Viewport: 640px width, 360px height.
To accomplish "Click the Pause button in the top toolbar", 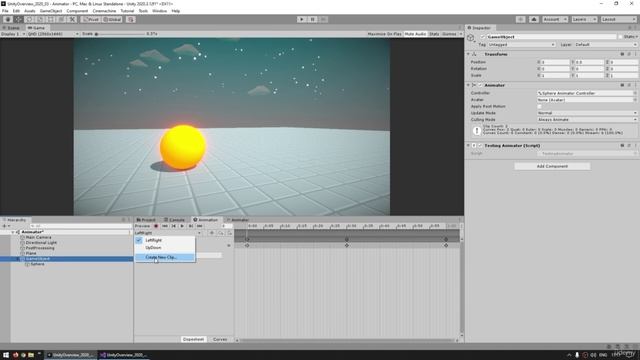I will click(312, 19).
